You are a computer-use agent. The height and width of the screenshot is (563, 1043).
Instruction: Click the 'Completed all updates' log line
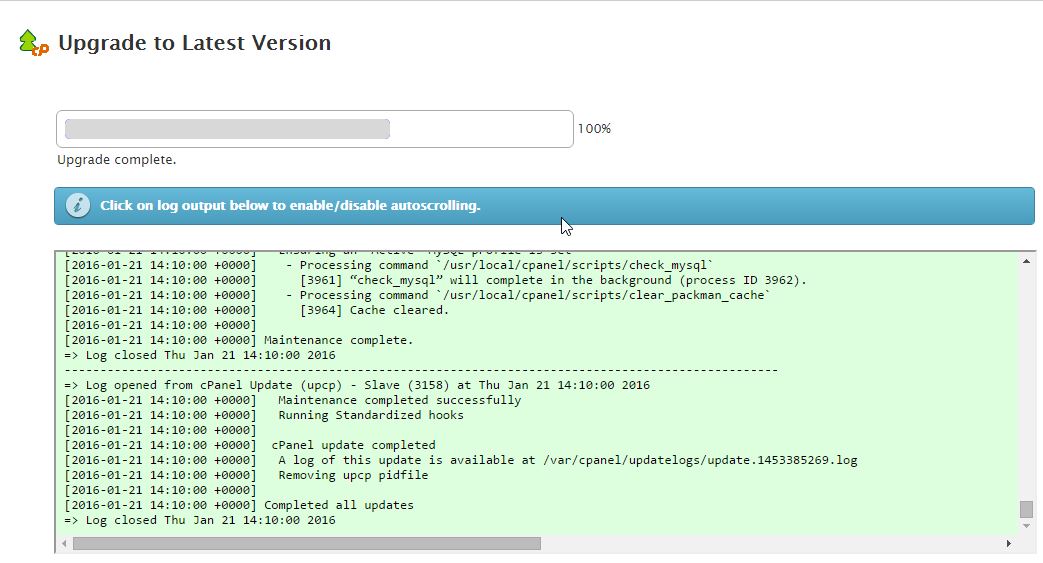click(x=239, y=505)
